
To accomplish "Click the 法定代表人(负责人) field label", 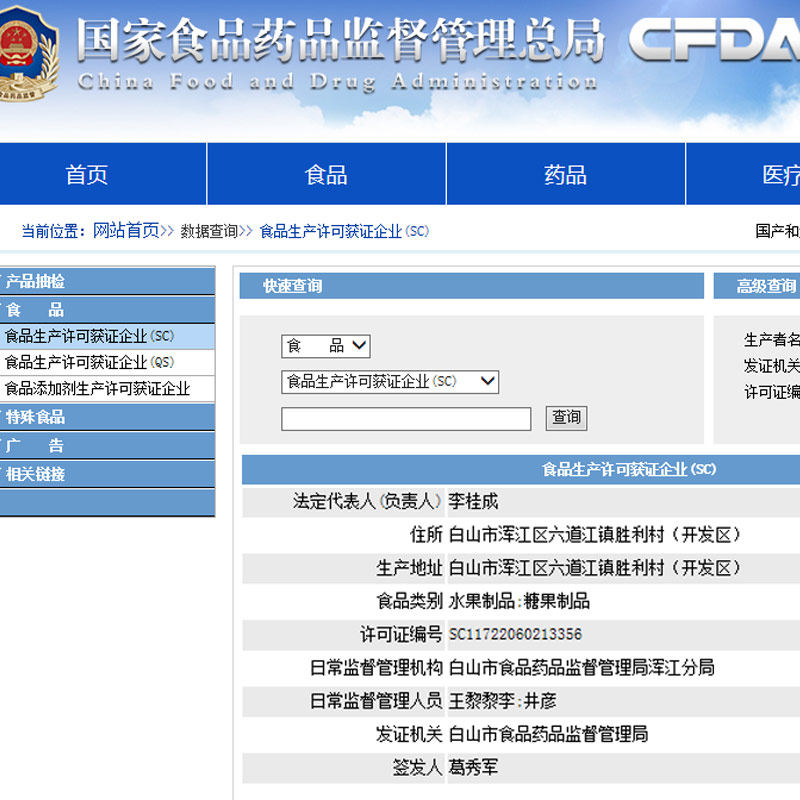I will 367,502.
